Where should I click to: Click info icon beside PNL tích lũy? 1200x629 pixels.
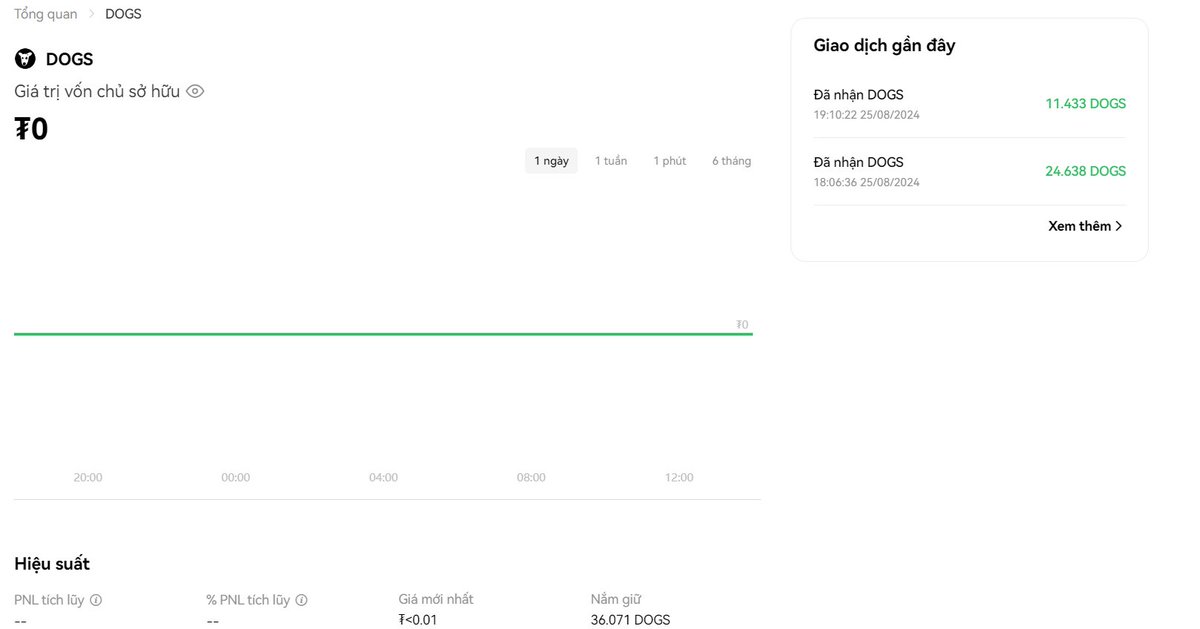click(x=96, y=600)
